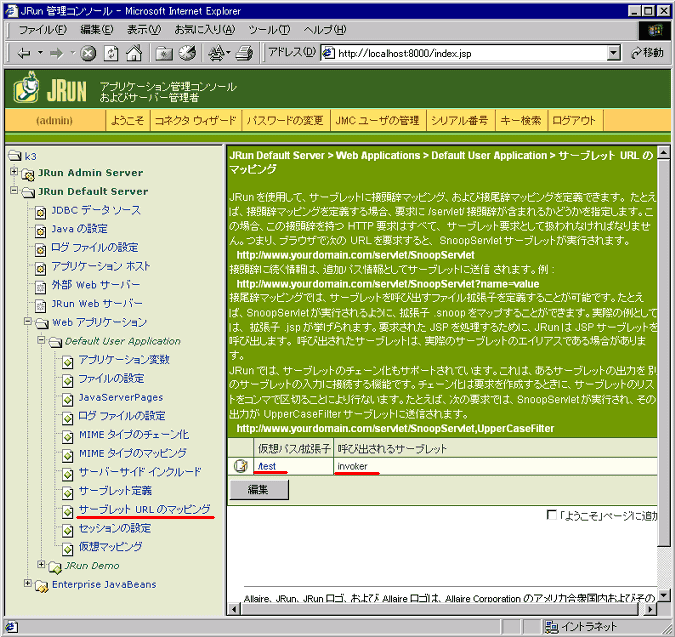The height and width of the screenshot is (637, 675).
Task: Open the Back button history dropdown
Action: 40,53
